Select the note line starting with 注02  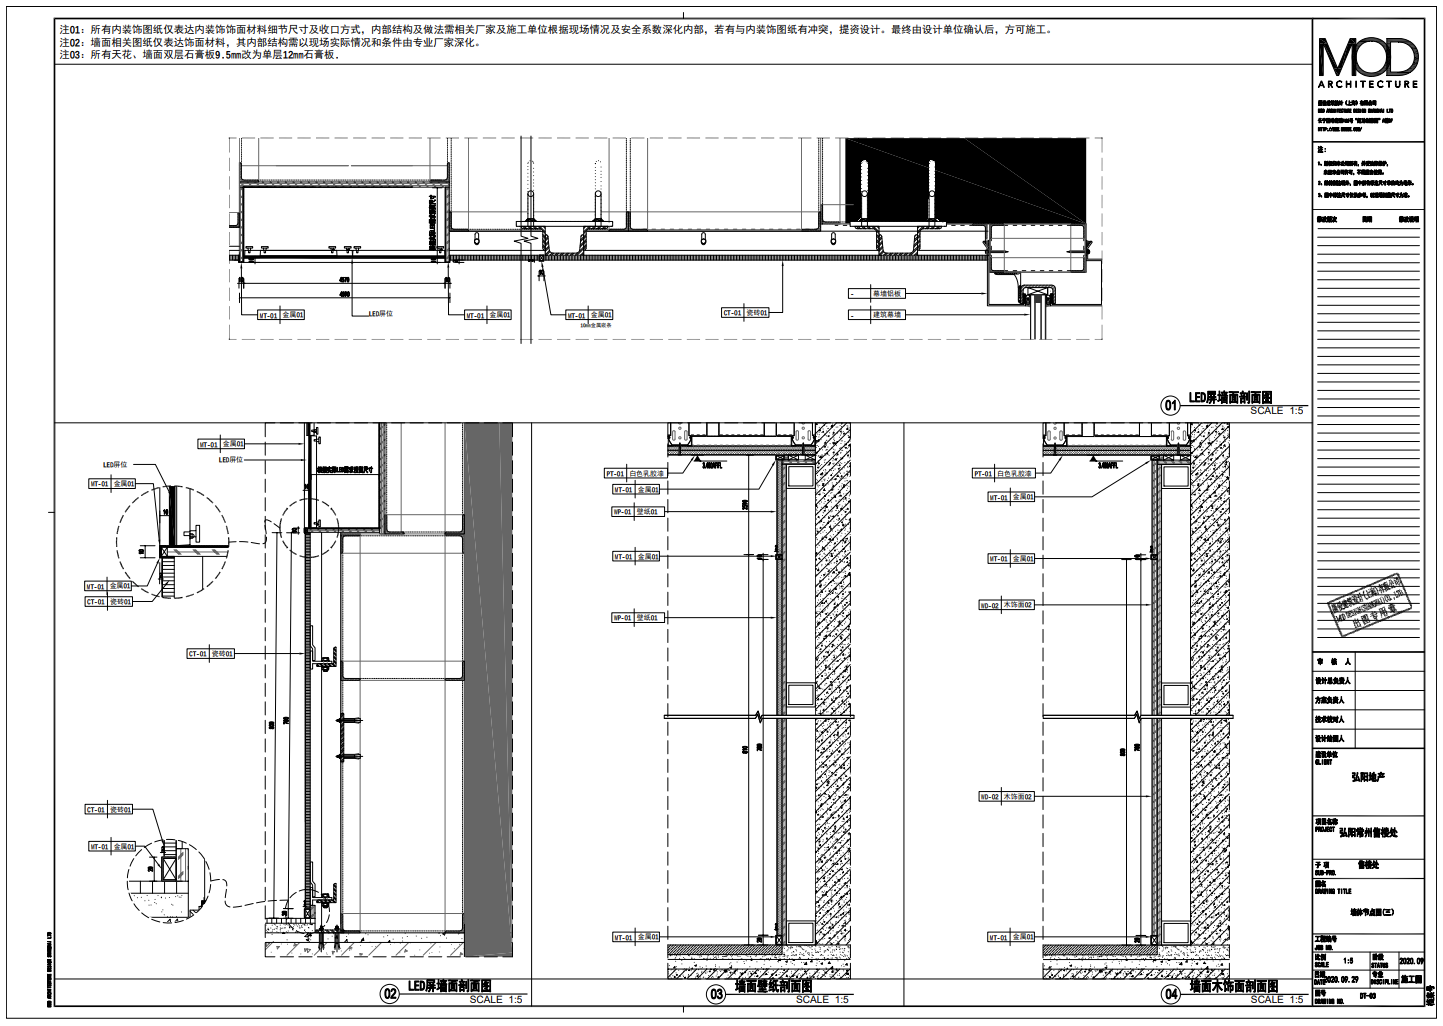coord(271,43)
